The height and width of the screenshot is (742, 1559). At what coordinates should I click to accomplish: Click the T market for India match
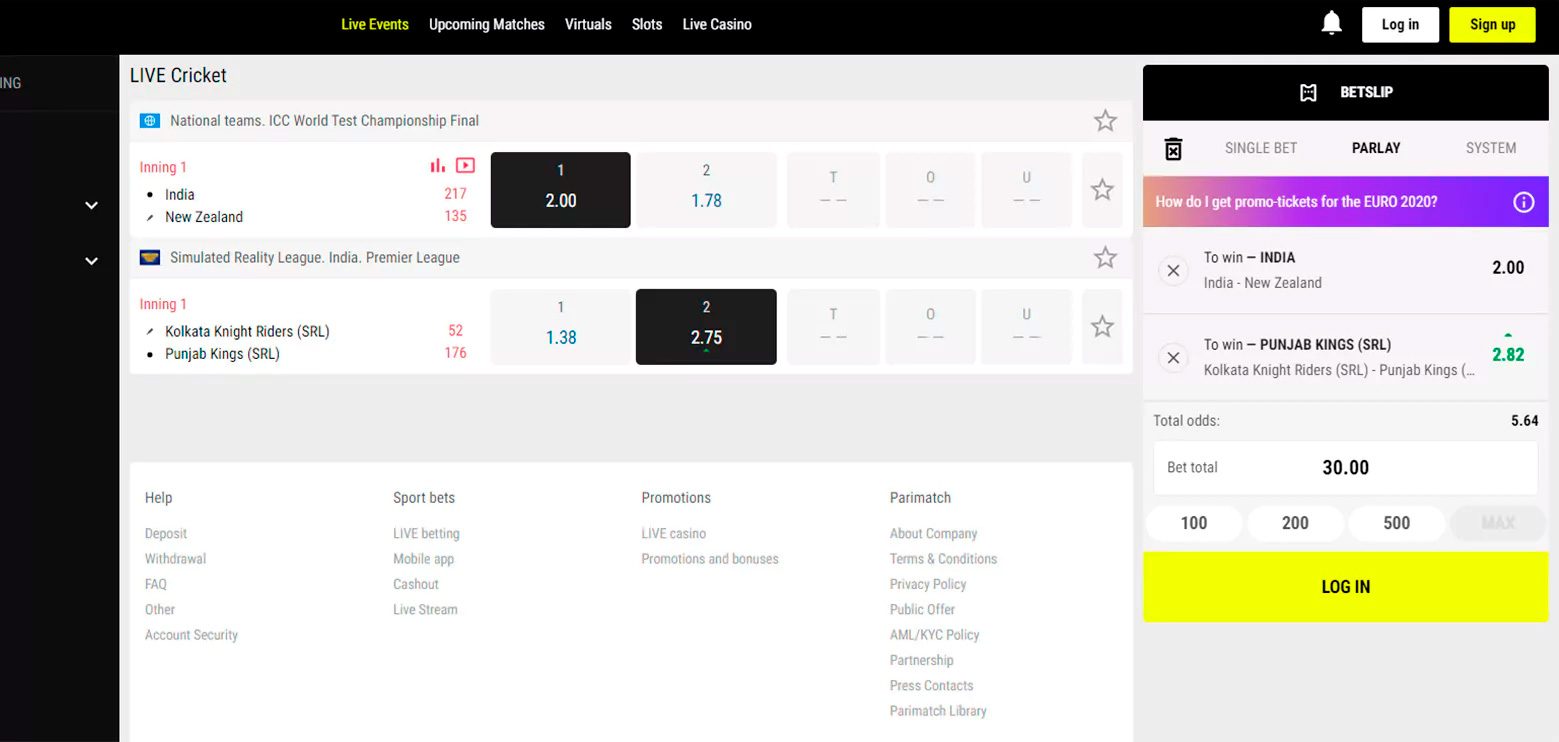(833, 190)
